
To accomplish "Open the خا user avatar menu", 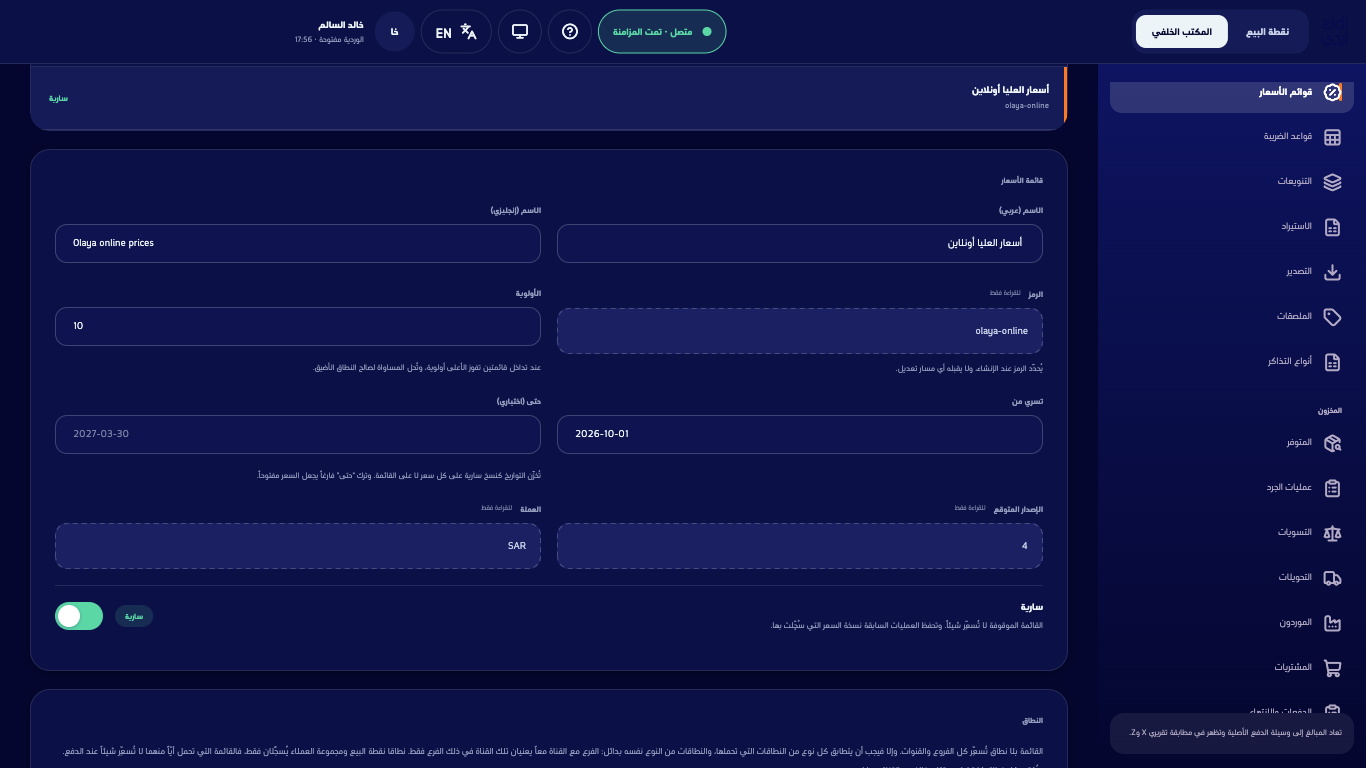I will pos(395,32).
